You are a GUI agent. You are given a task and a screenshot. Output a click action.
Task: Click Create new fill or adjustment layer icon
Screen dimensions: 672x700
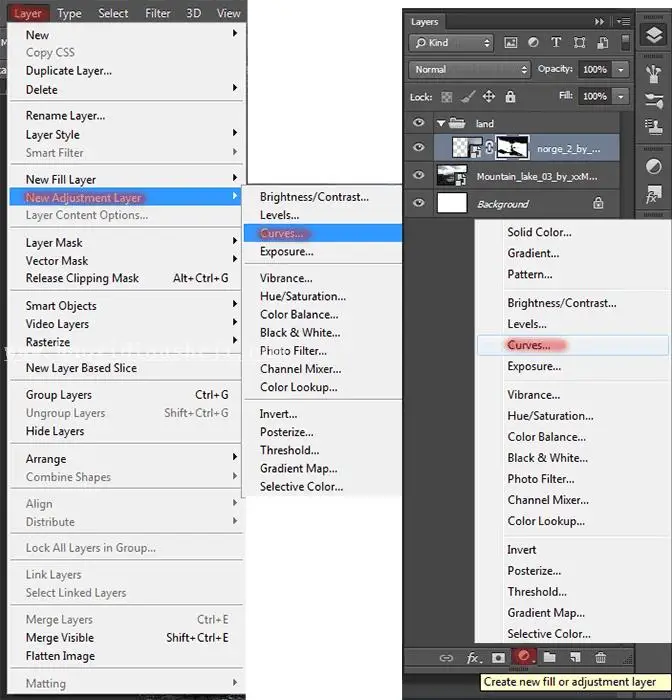tap(524, 657)
